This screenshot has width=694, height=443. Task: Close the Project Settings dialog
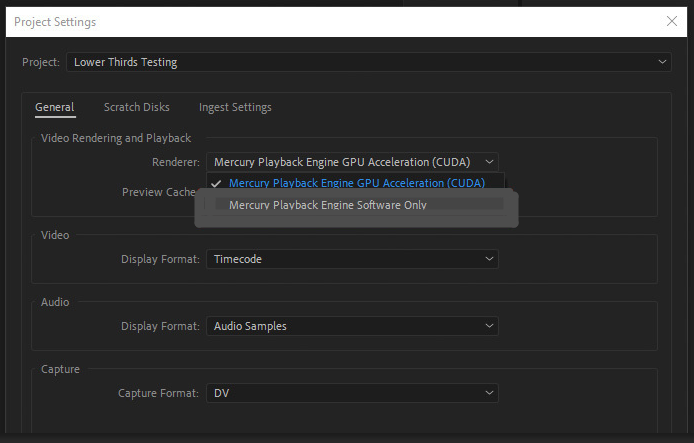pyautogui.click(x=671, y=21)
